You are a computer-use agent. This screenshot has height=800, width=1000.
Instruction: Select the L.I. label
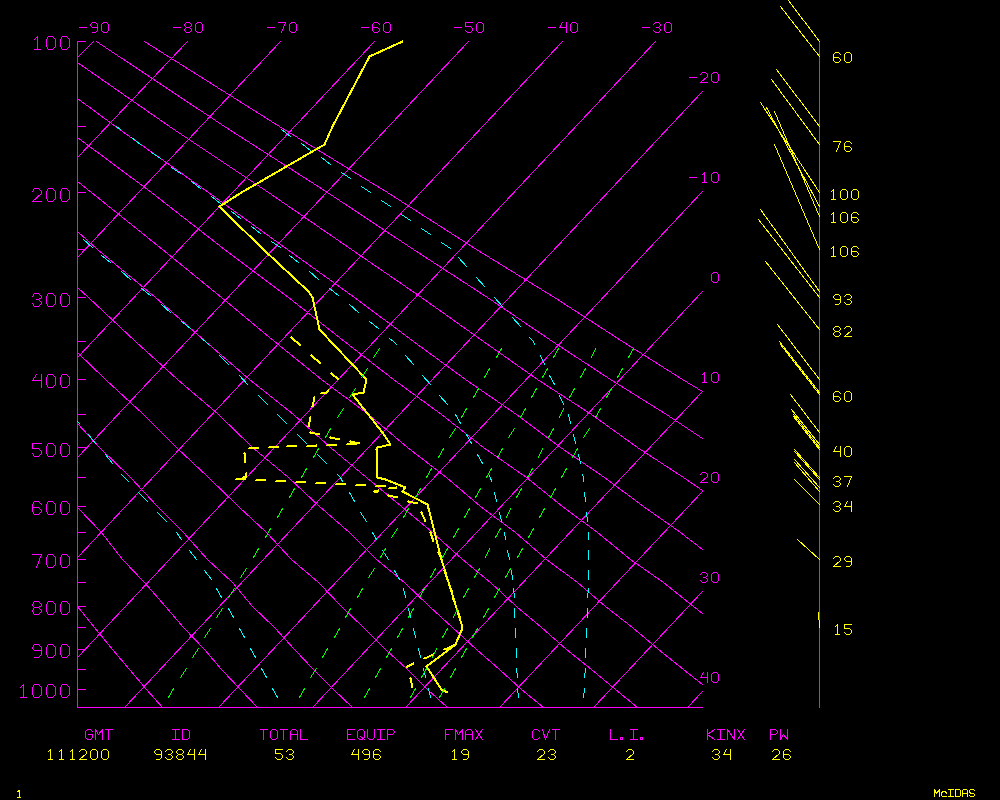pyautogui.click(x=627, y=735)
